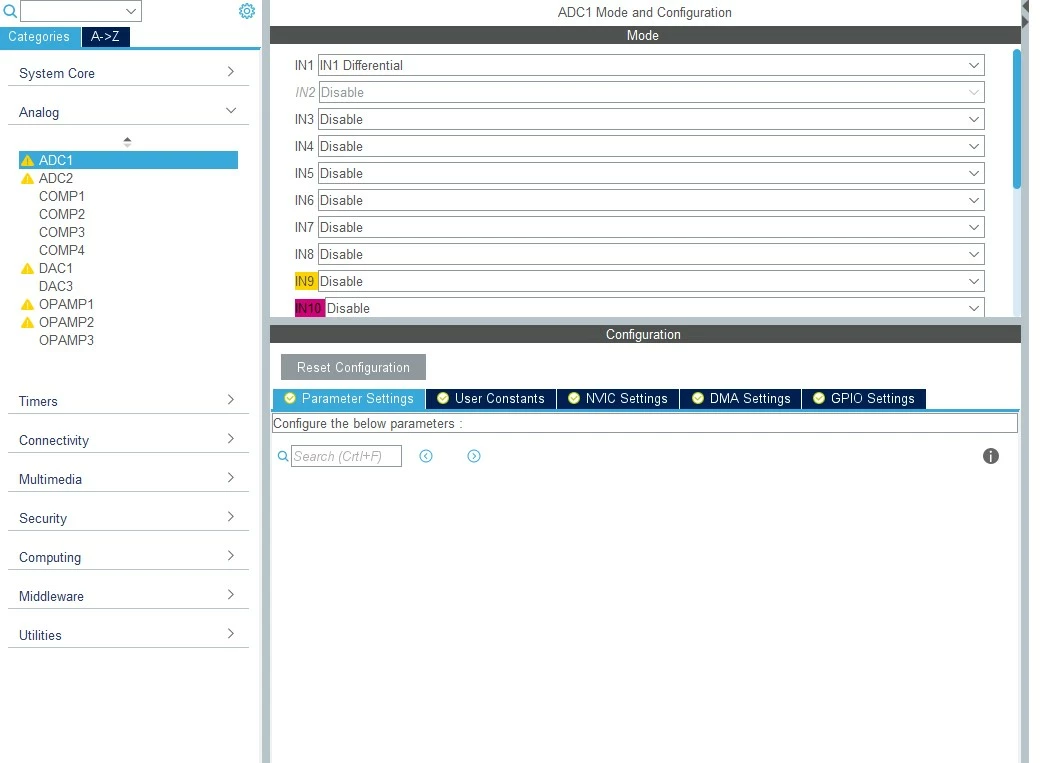Image resolution: width=1049 pixels, height=763 pixels.
Task: Open the sidebar search combo box dropdown
Action: point(131,11)
